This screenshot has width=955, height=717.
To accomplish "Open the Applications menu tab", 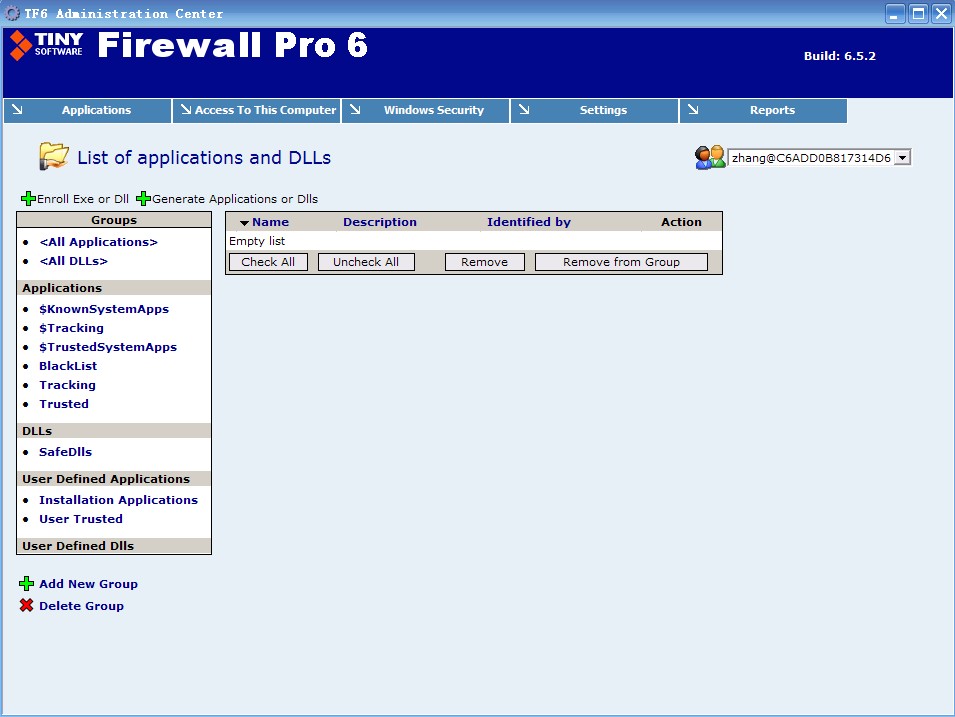I will (x=88, y=110).
